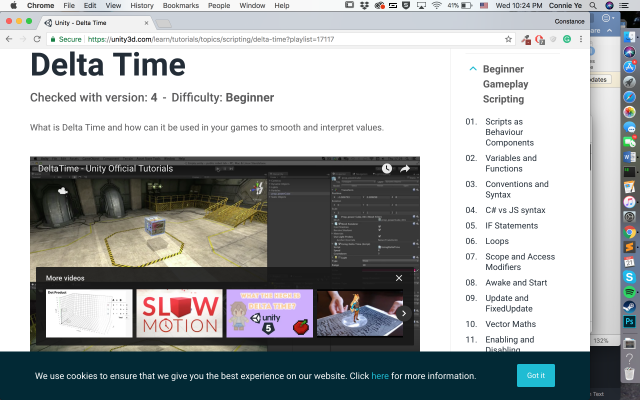The width and height of the screenshot is (640, 400).
Task: Click the green circular extension icon
Action: (x=567, y=39)
